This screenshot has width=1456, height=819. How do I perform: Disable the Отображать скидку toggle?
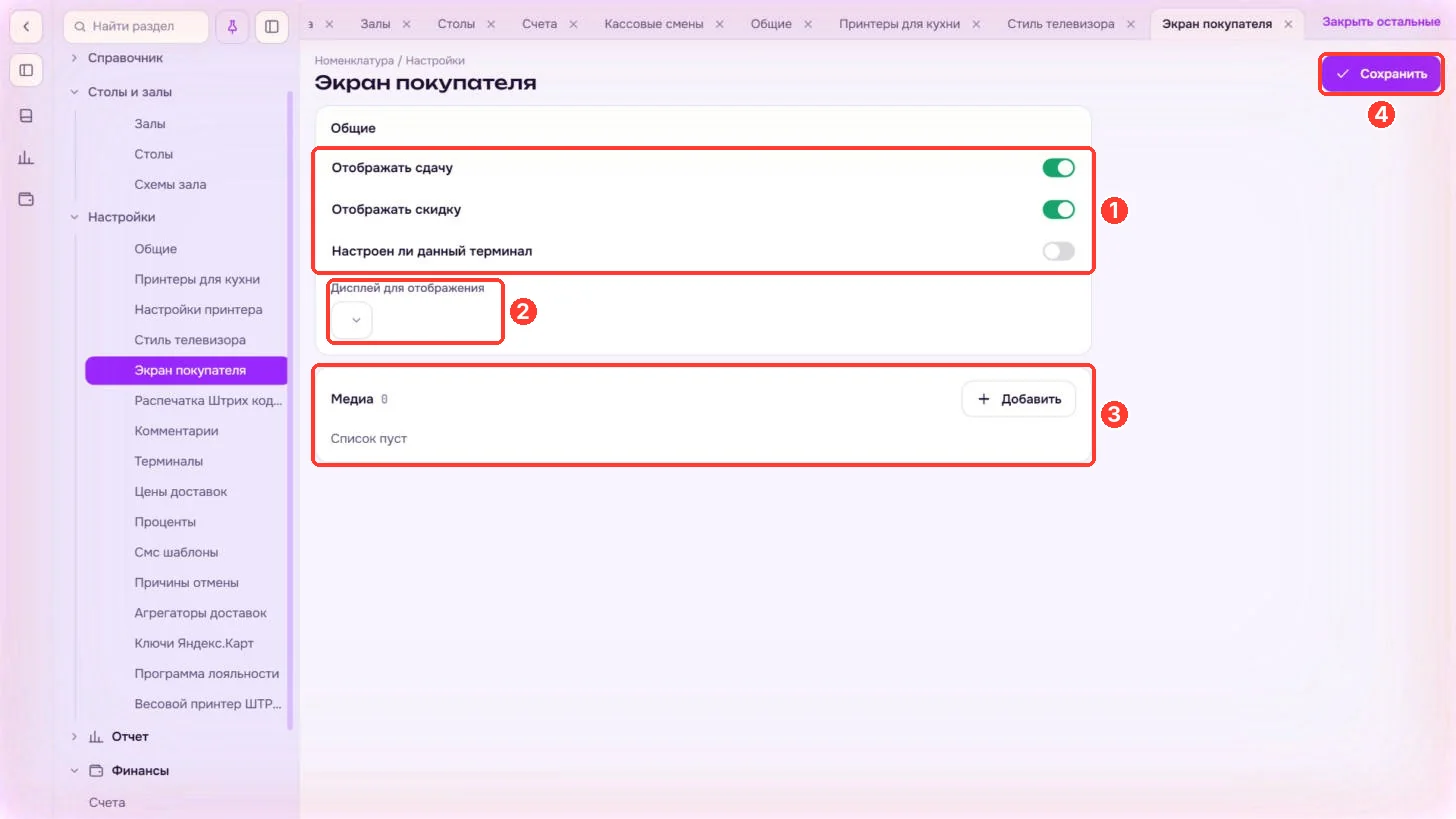[x=1058, y=210]
